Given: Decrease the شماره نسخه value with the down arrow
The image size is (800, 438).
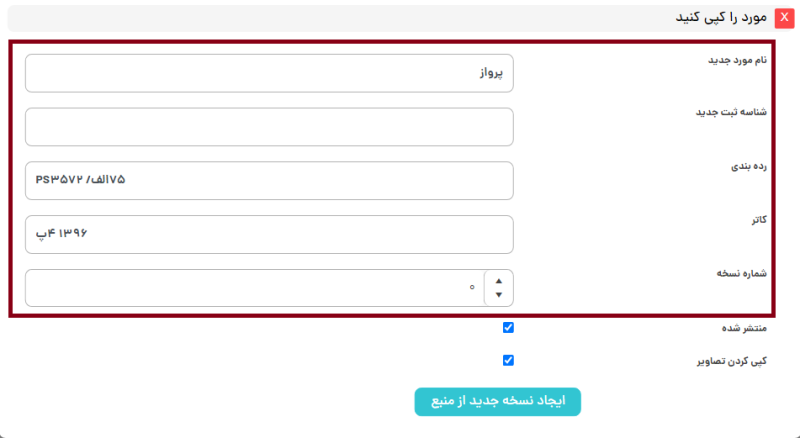Looking at the screenshot, I should coord(499,296).
